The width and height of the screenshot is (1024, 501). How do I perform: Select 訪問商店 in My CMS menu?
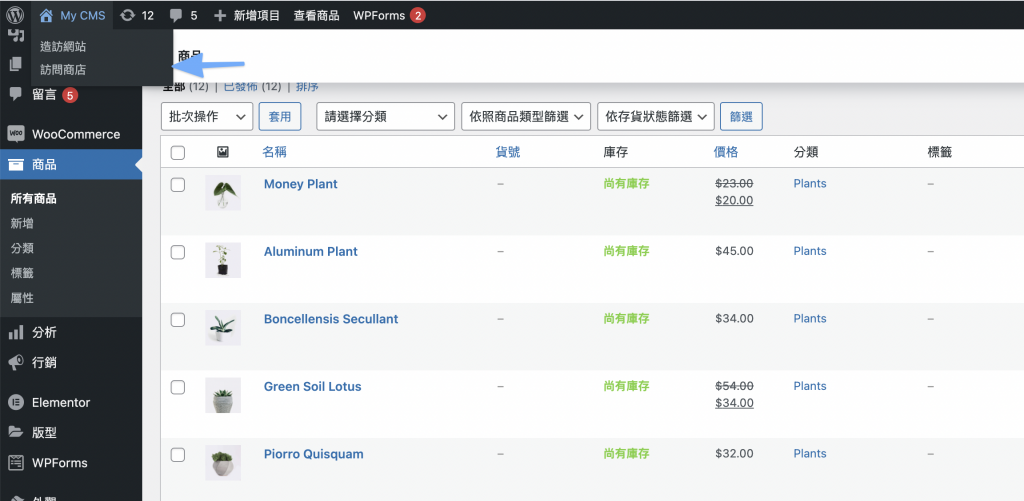click(x=63, y=69)
